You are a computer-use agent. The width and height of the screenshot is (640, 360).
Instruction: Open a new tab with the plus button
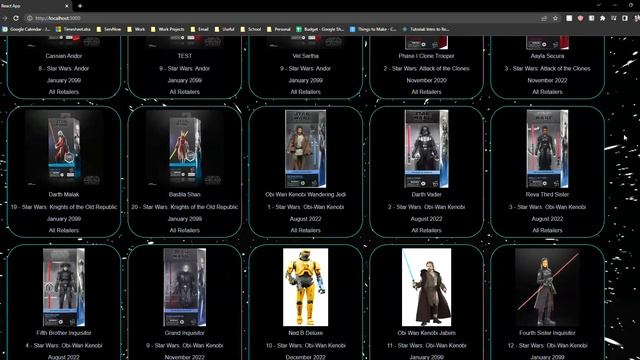coord(80,6)
